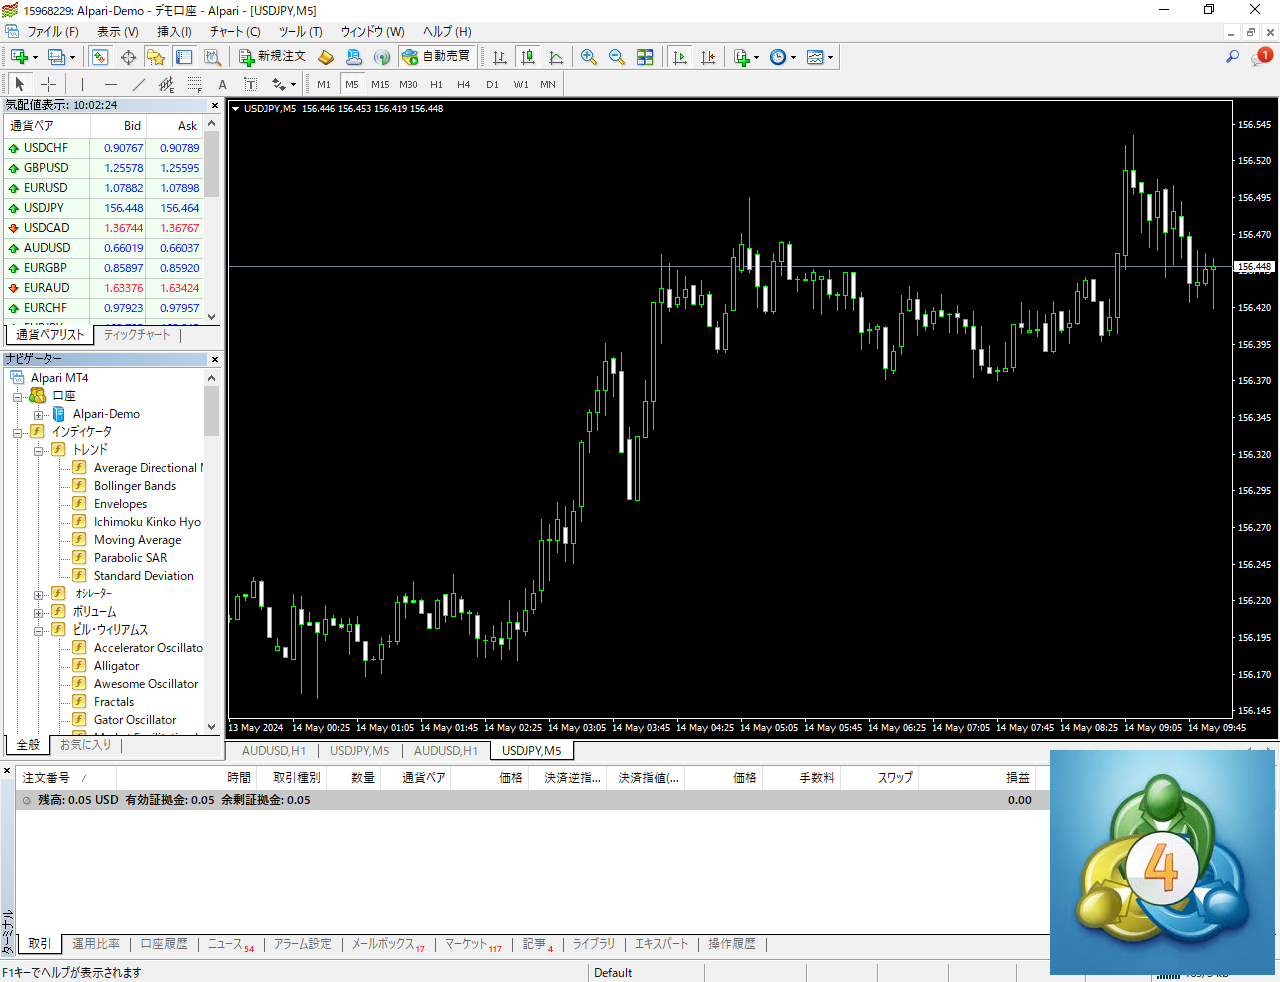Select the text label T tool
Viewport: 1280px width, 982px height.
pos(250,85)
